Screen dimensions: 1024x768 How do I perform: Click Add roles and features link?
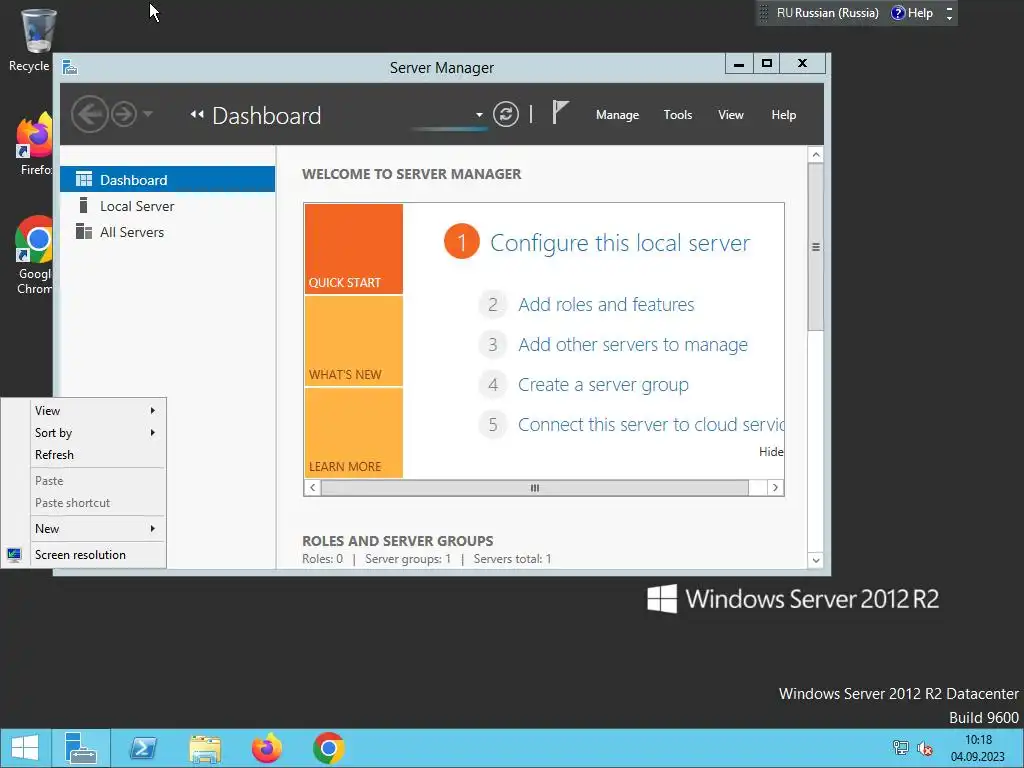606,304
